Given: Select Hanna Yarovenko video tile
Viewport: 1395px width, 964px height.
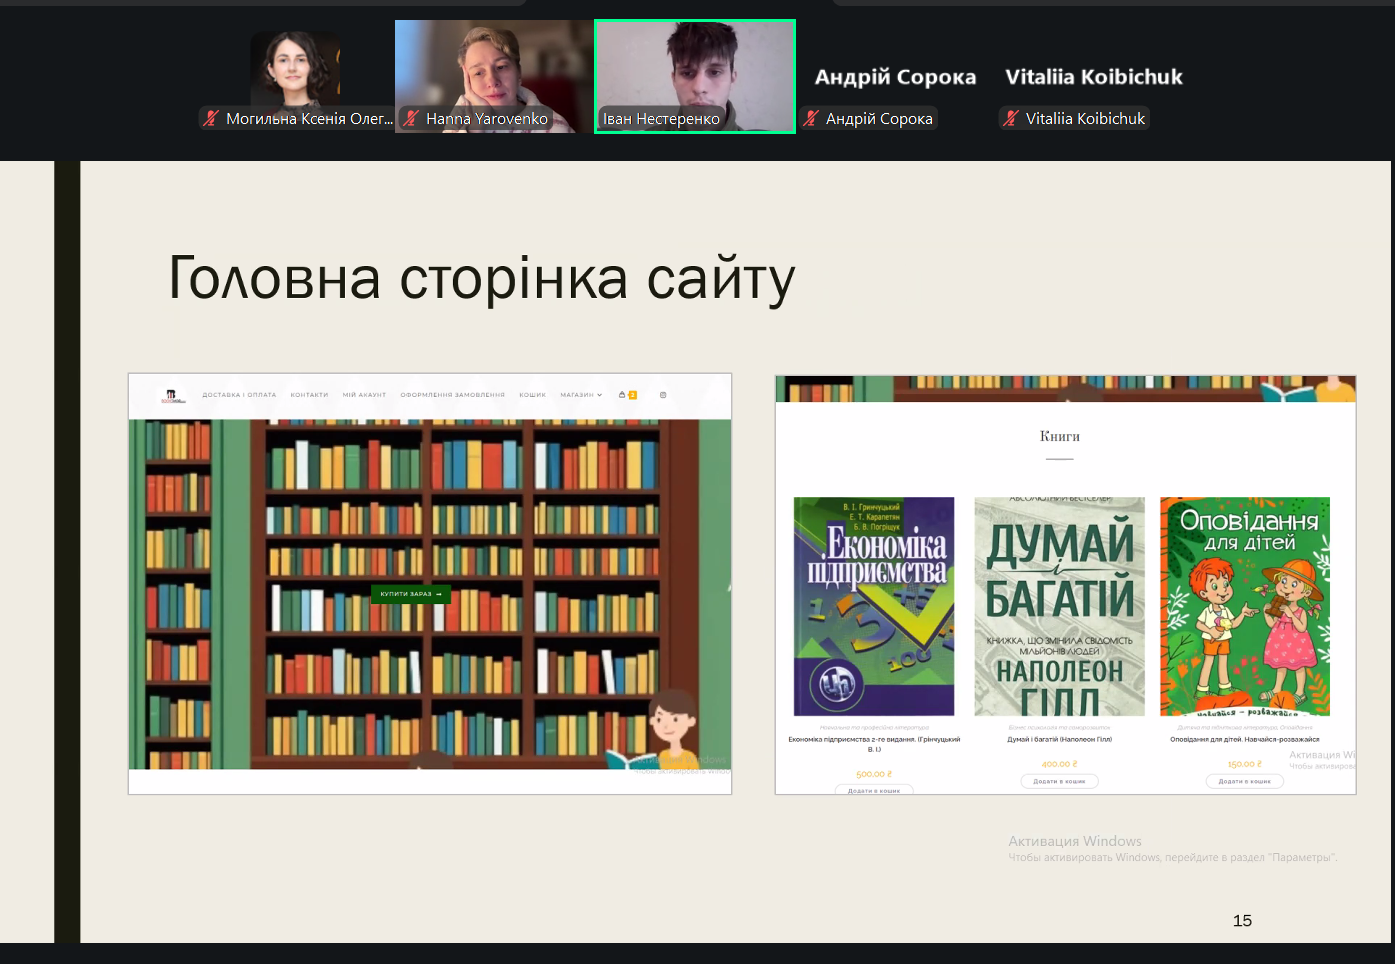Looking at the screenshot, I should coord(494,76).
